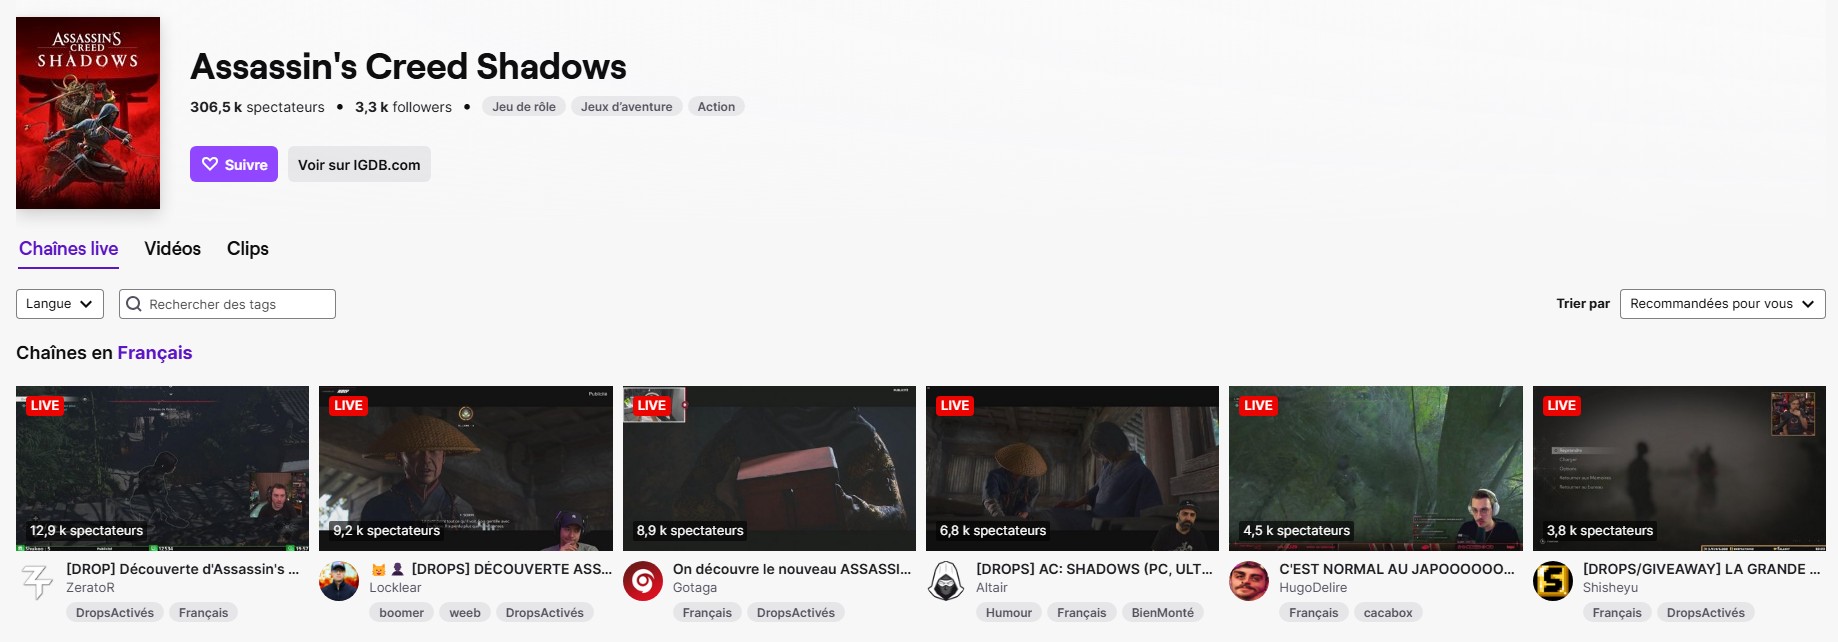Click the Jeu de rôle tag
This screenshot has width=1838, height=642.
point(524,107)
